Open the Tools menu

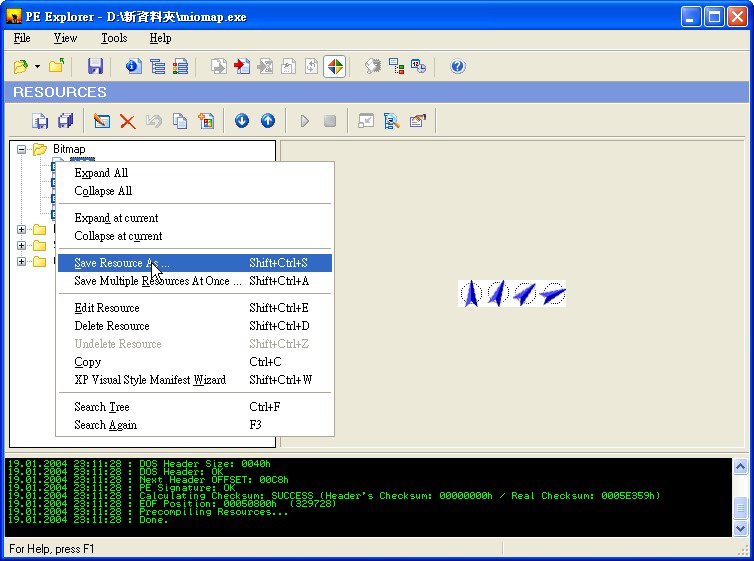(x=114, y=38)
